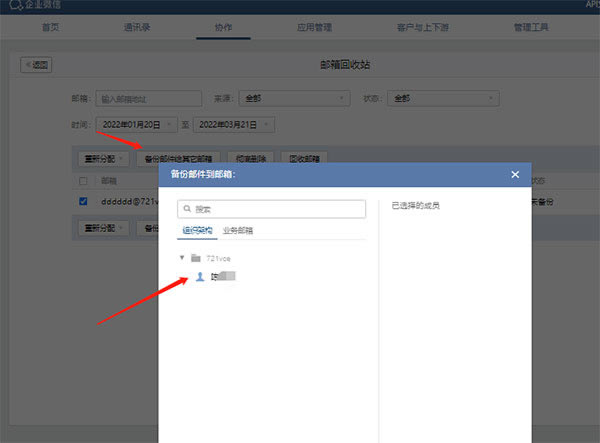600x443 pixels.
Task: Open the 客户与上下游 customers tab
Action: (422, 27)
